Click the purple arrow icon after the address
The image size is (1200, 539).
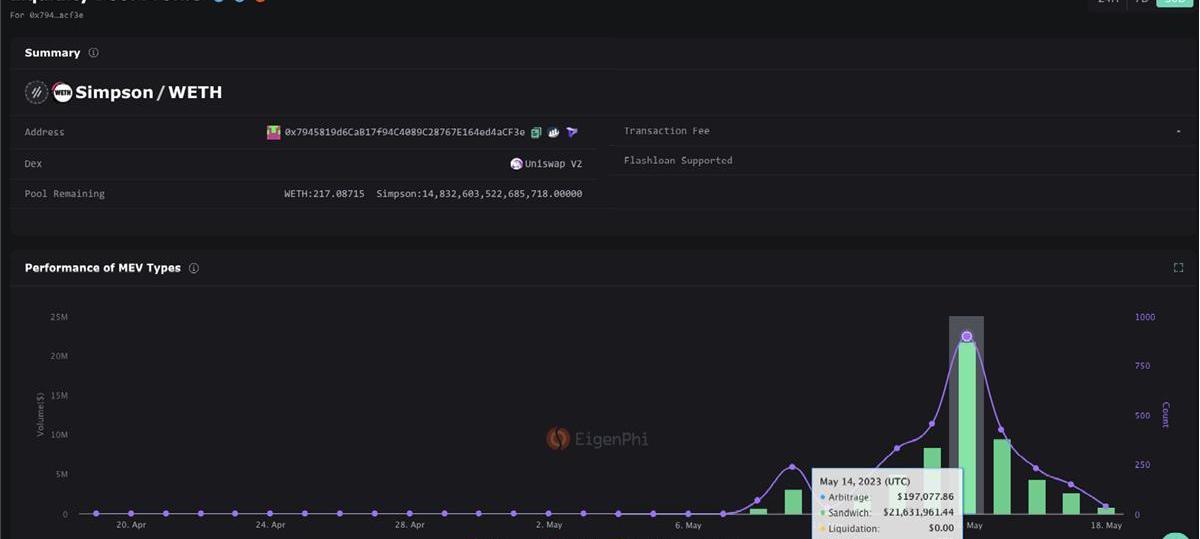(572, 132)
